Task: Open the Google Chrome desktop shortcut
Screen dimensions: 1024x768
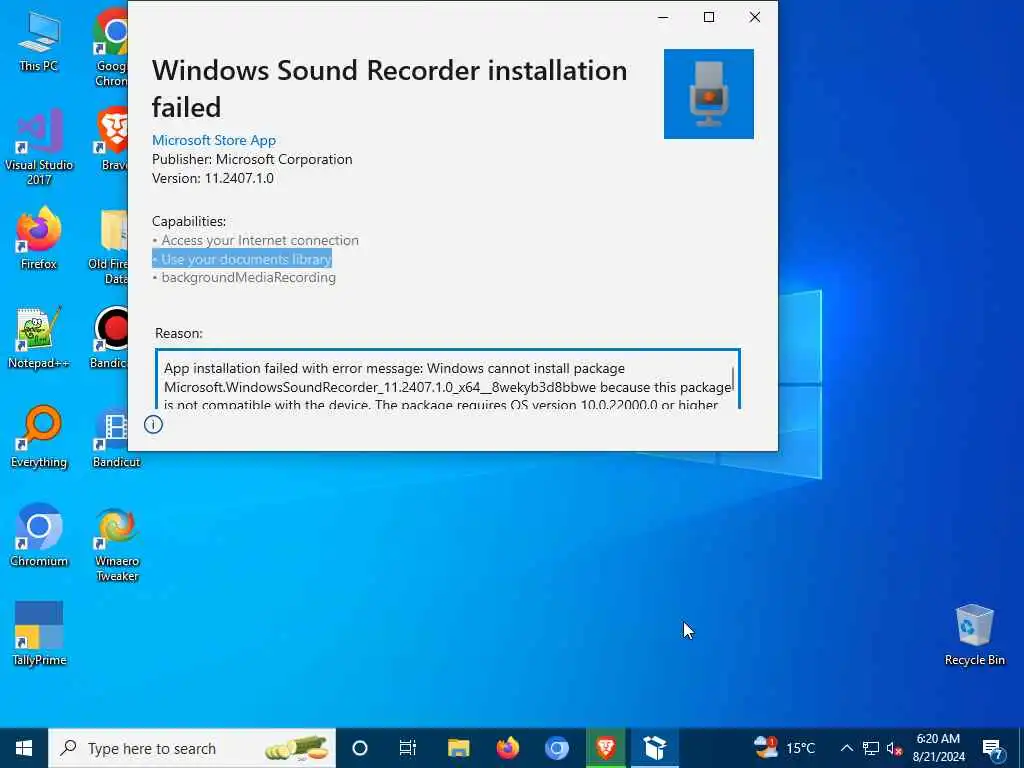Action: [x=112, y=48]
